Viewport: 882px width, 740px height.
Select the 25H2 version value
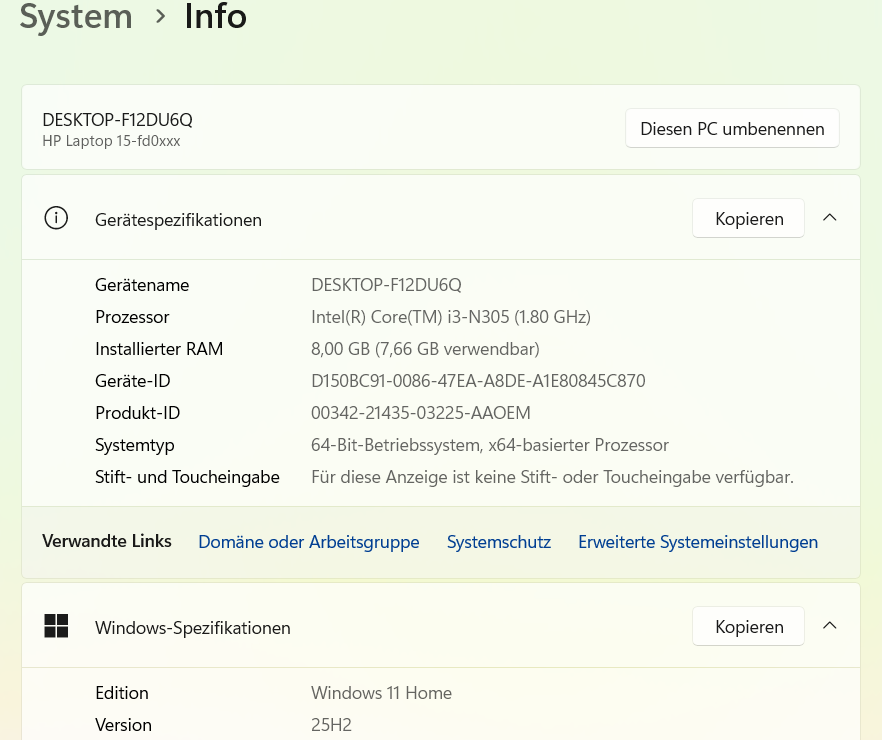331,725
